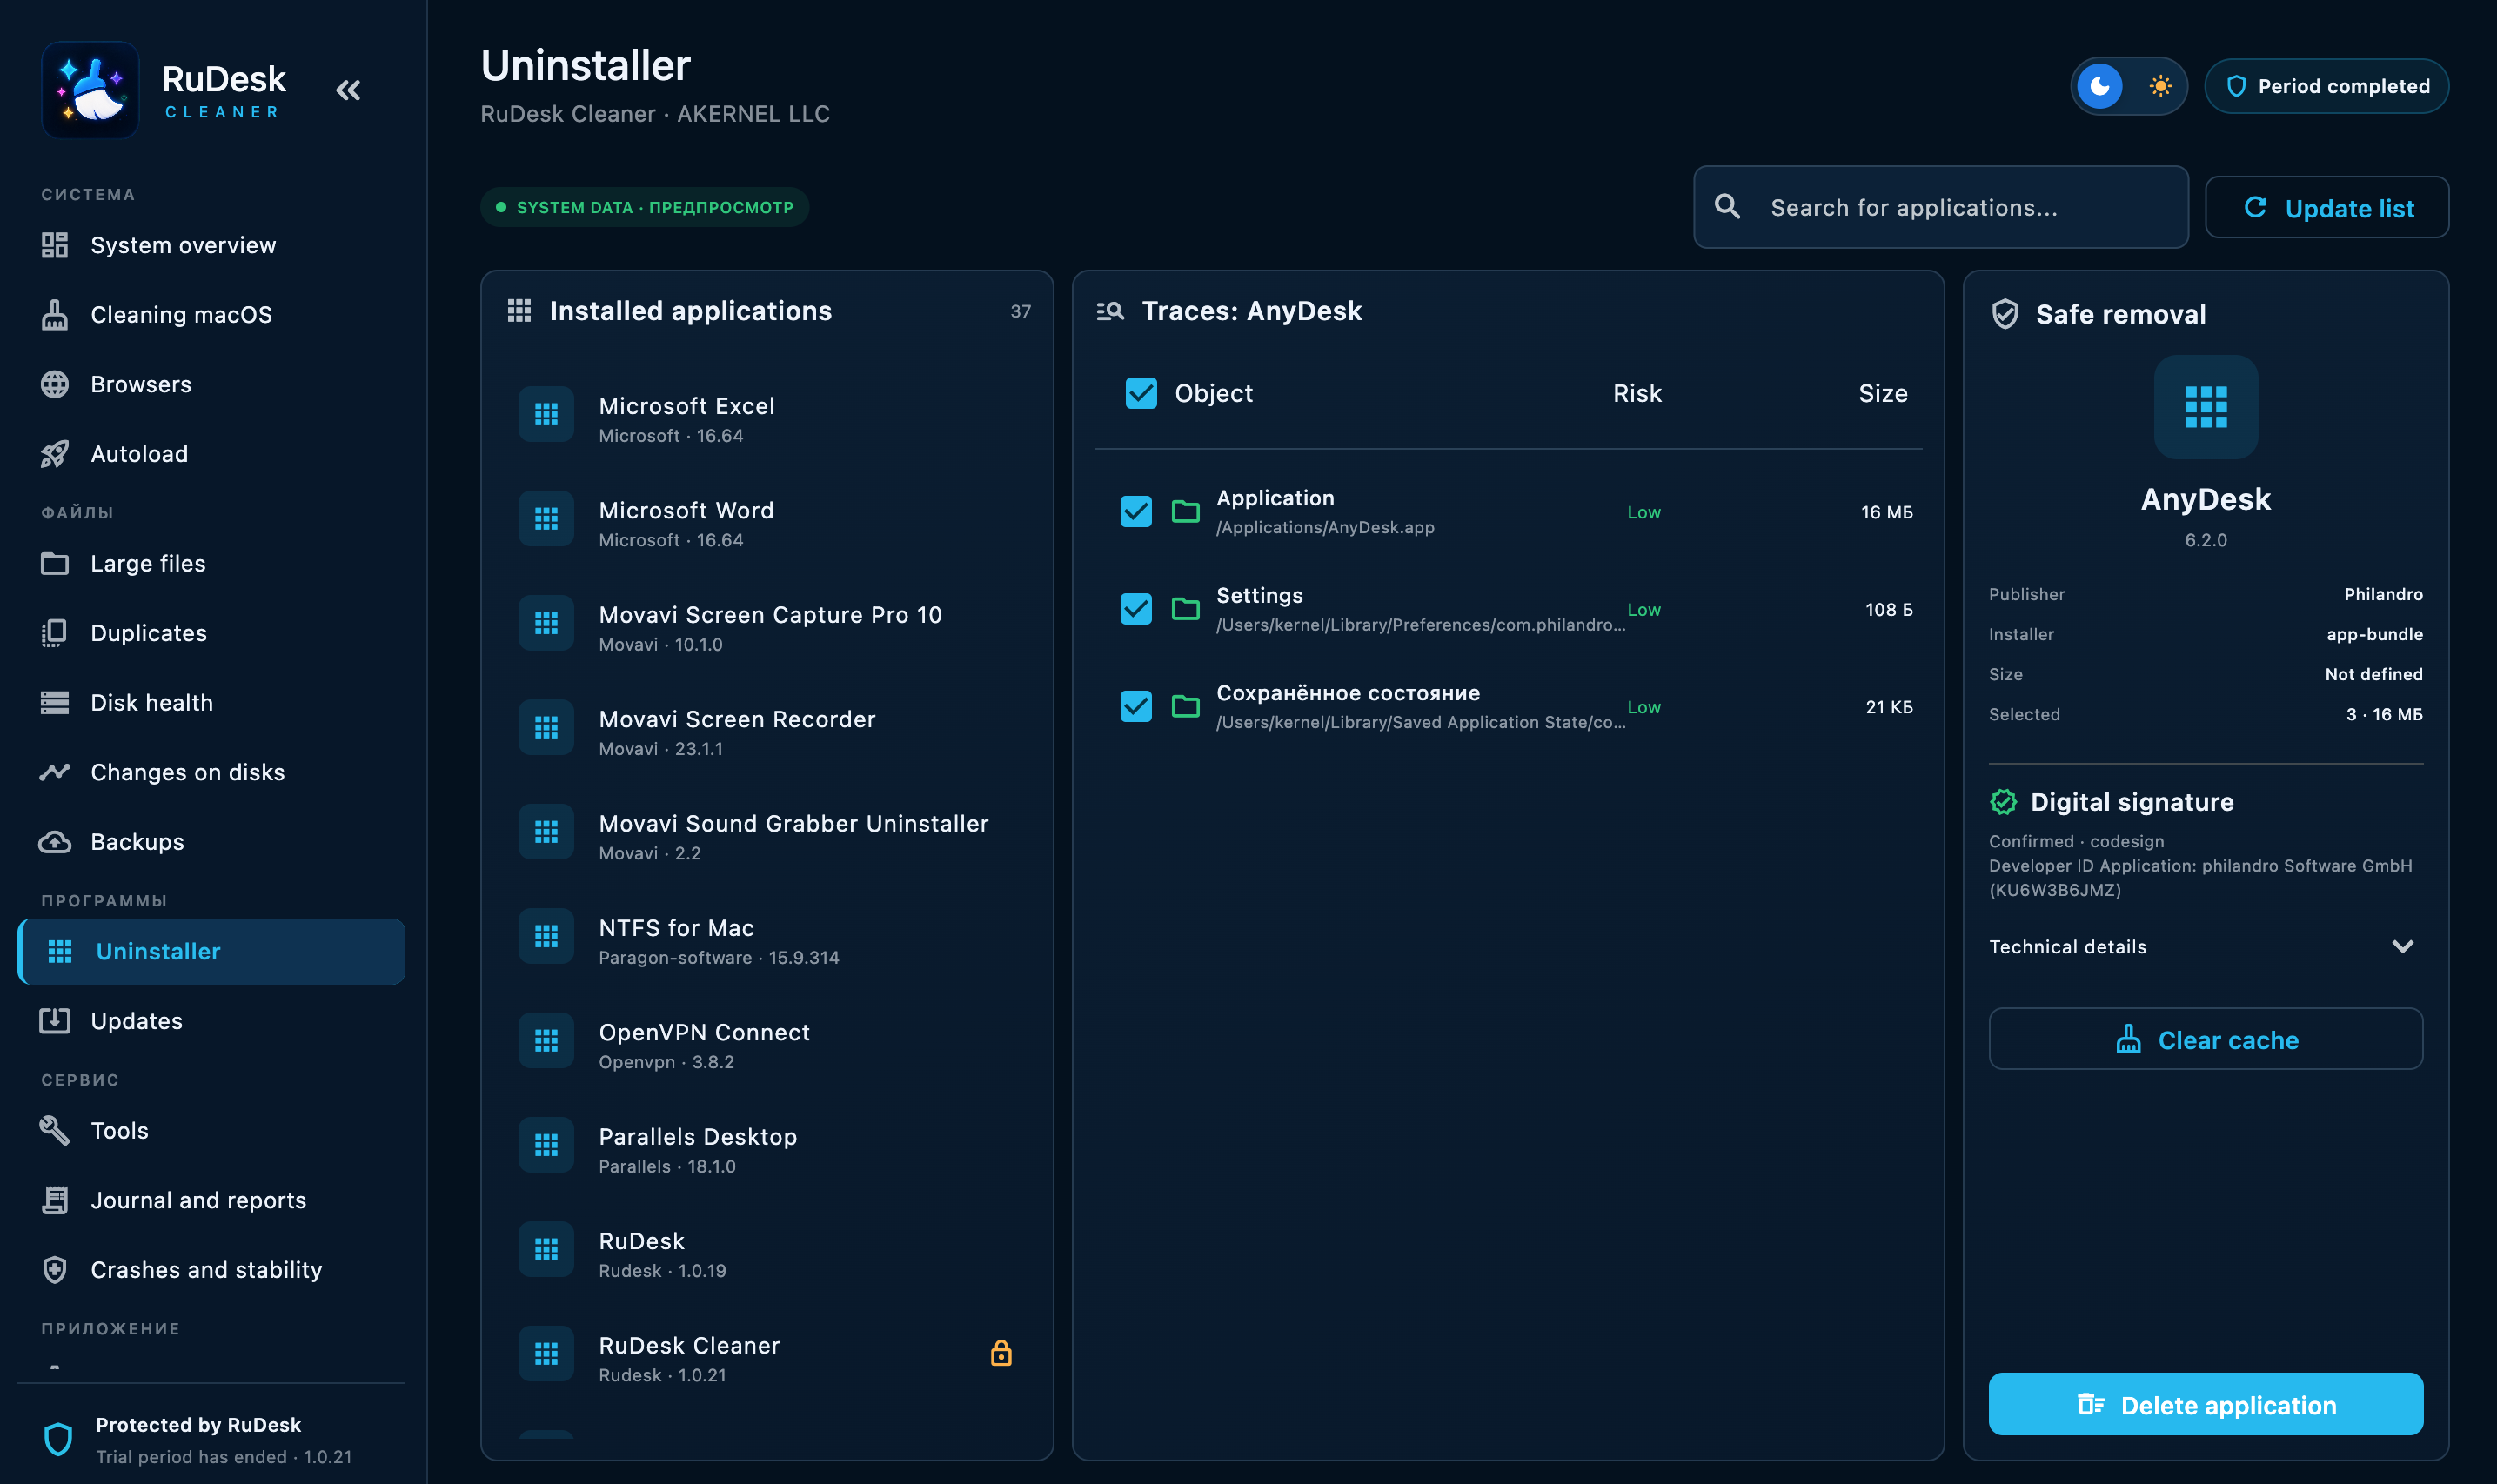Open Disk health page
The height and width of the screenshot is (1484, 2497).
[212, 702]
